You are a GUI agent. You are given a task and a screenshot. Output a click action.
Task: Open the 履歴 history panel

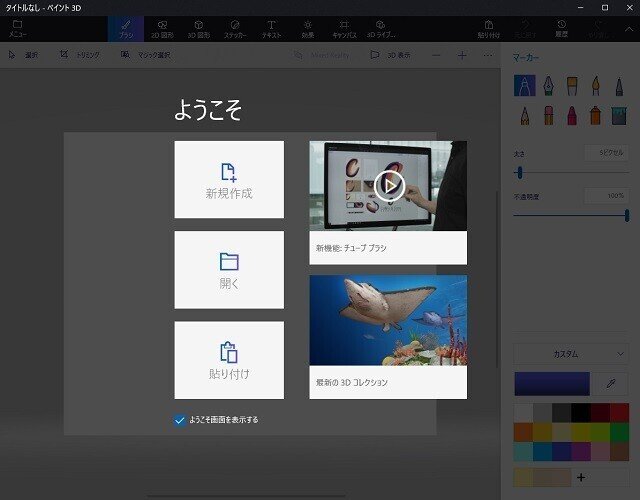(561, 29)
